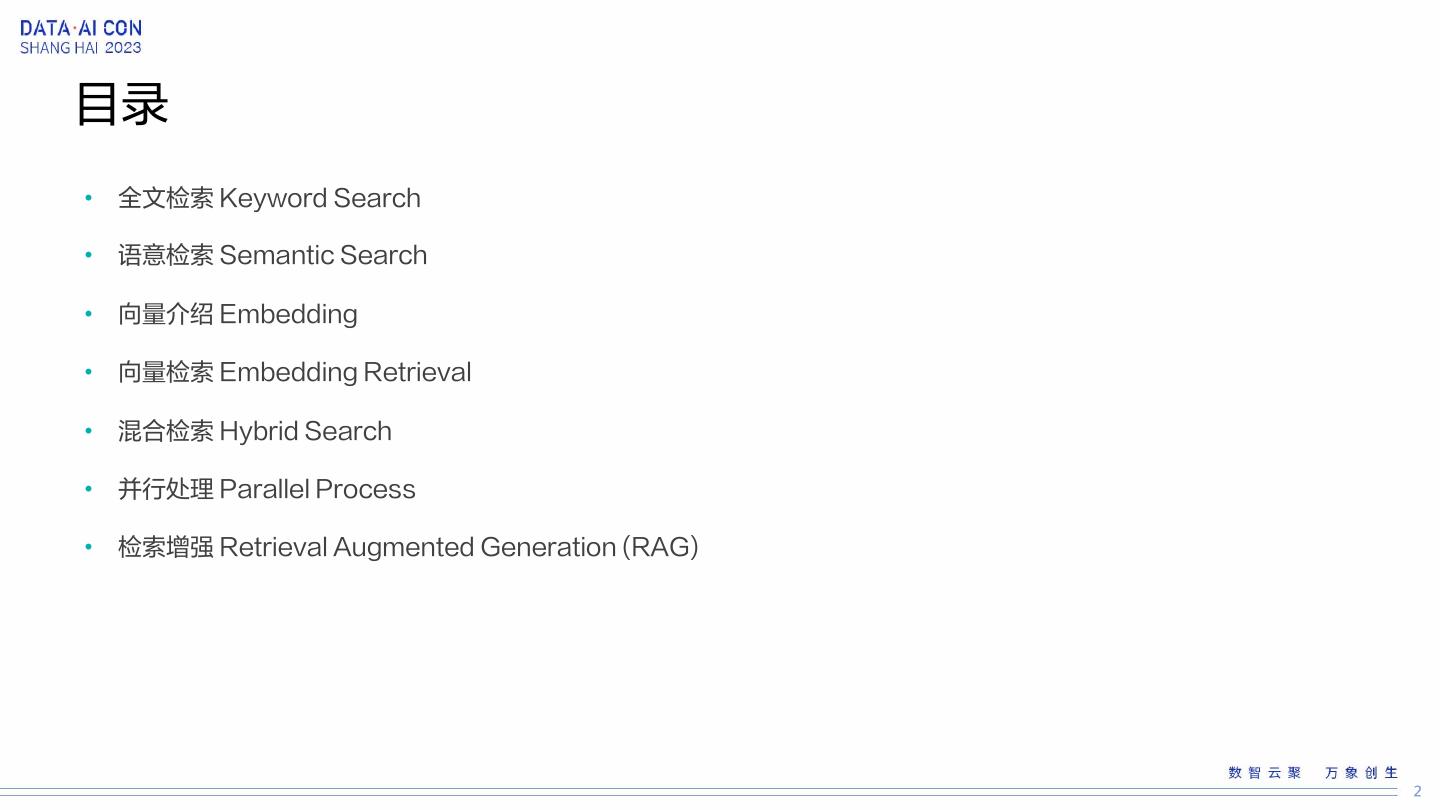Select the 全文检索 Keyword Search item
Screen dimensions: 1440x810
tap(269, 198)
